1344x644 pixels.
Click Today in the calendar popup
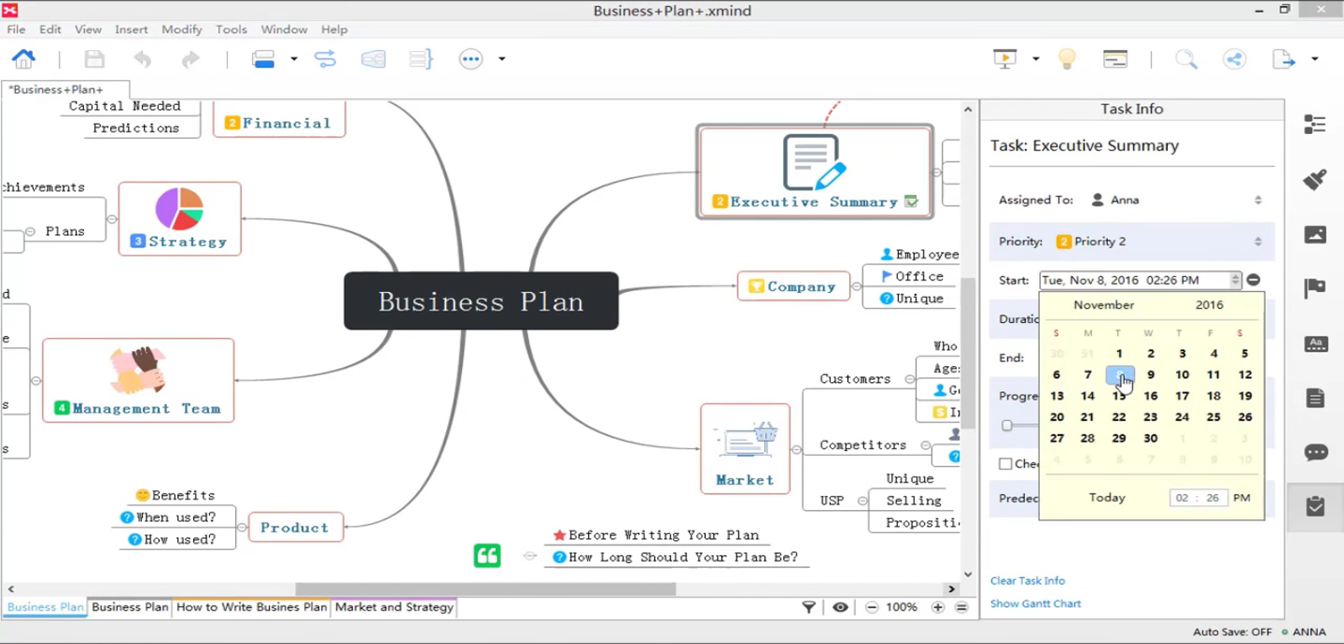tap(1107, 498)
